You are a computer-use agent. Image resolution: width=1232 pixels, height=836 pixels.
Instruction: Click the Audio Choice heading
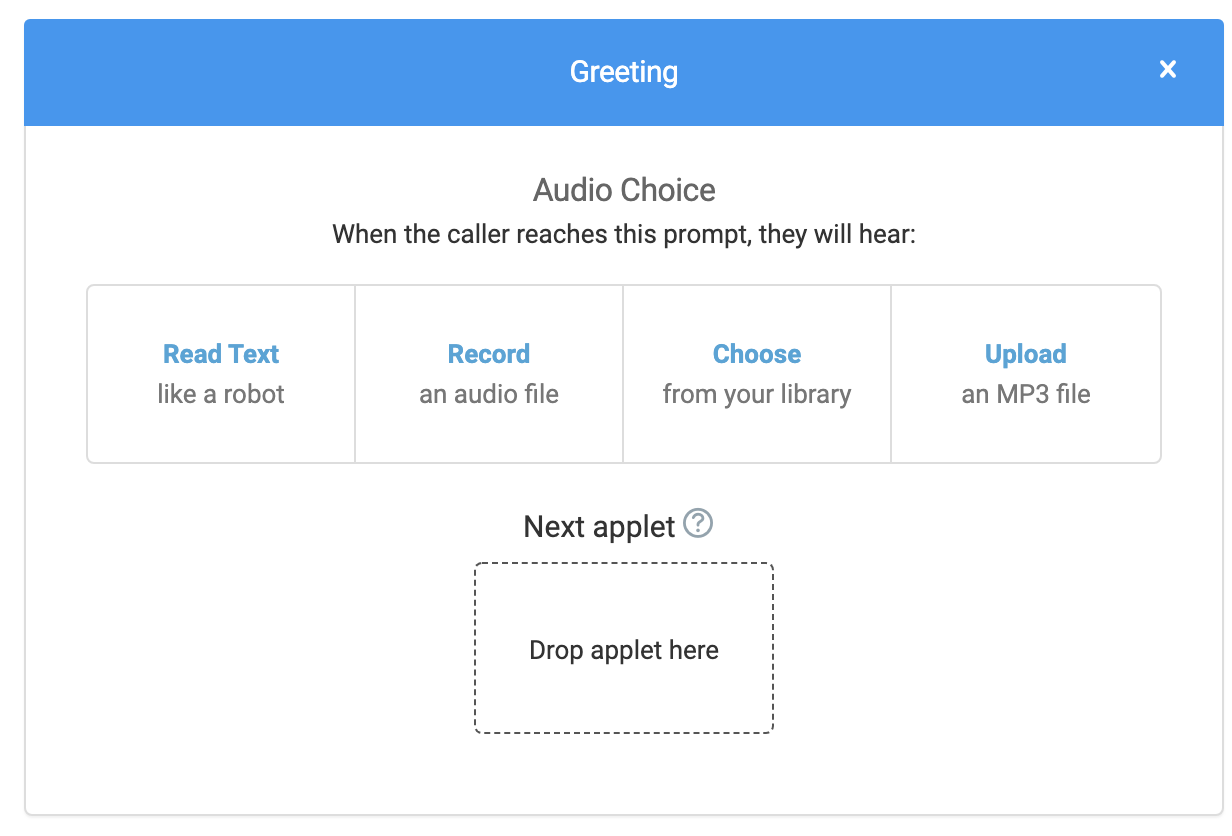(624, 190)
